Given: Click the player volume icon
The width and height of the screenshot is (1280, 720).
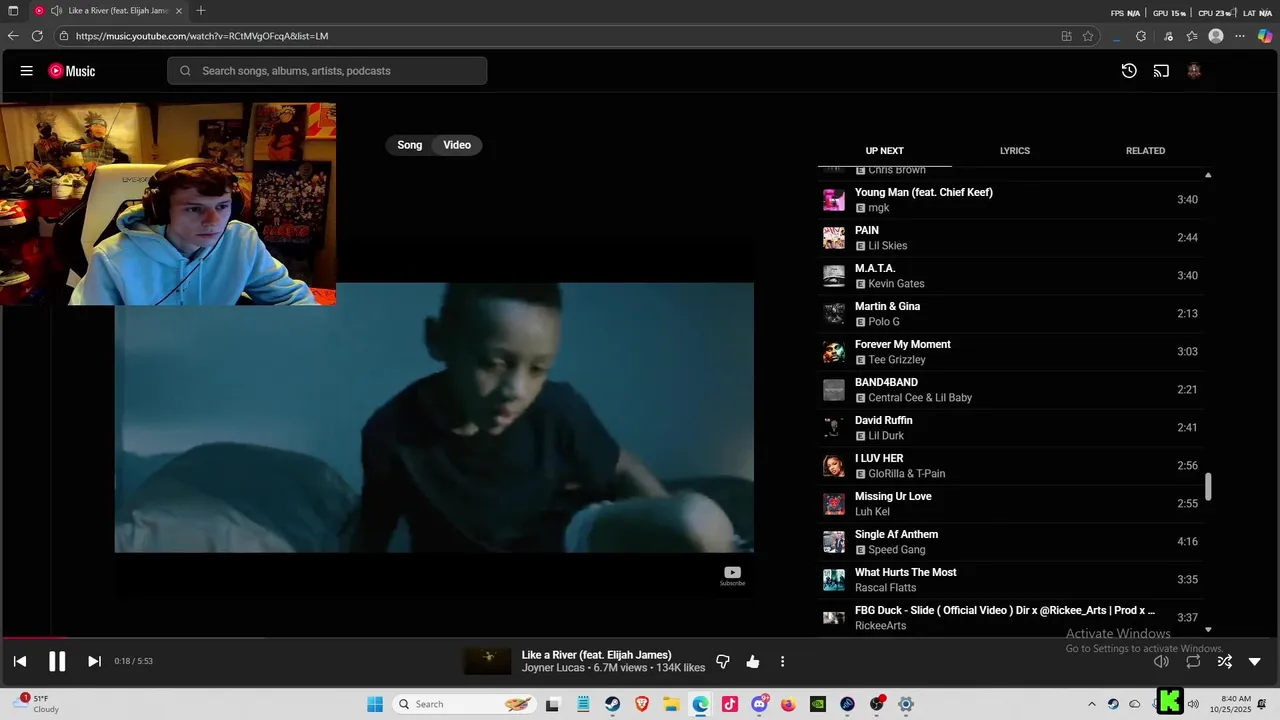Looking at the screenshot, I should (x=1161, y=661).
